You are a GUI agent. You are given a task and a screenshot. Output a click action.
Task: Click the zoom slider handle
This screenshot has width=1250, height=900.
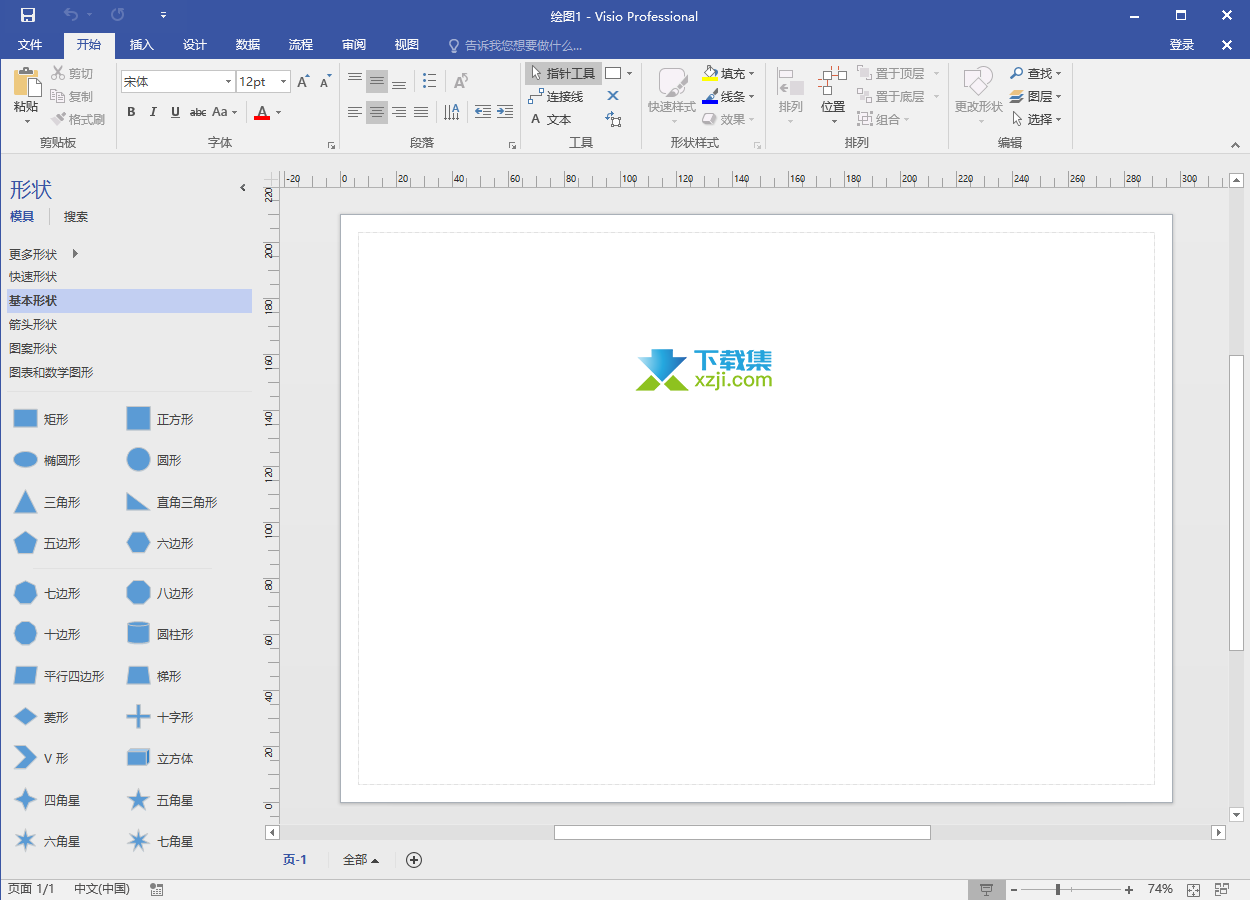point(1058,889)
